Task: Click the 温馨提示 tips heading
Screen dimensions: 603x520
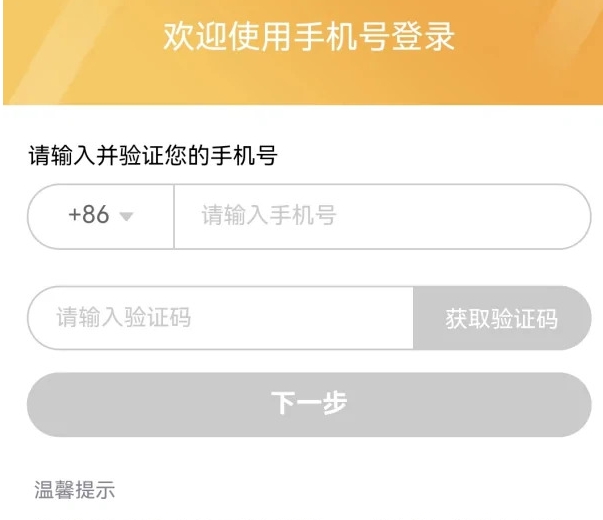Action: (75, 490)
